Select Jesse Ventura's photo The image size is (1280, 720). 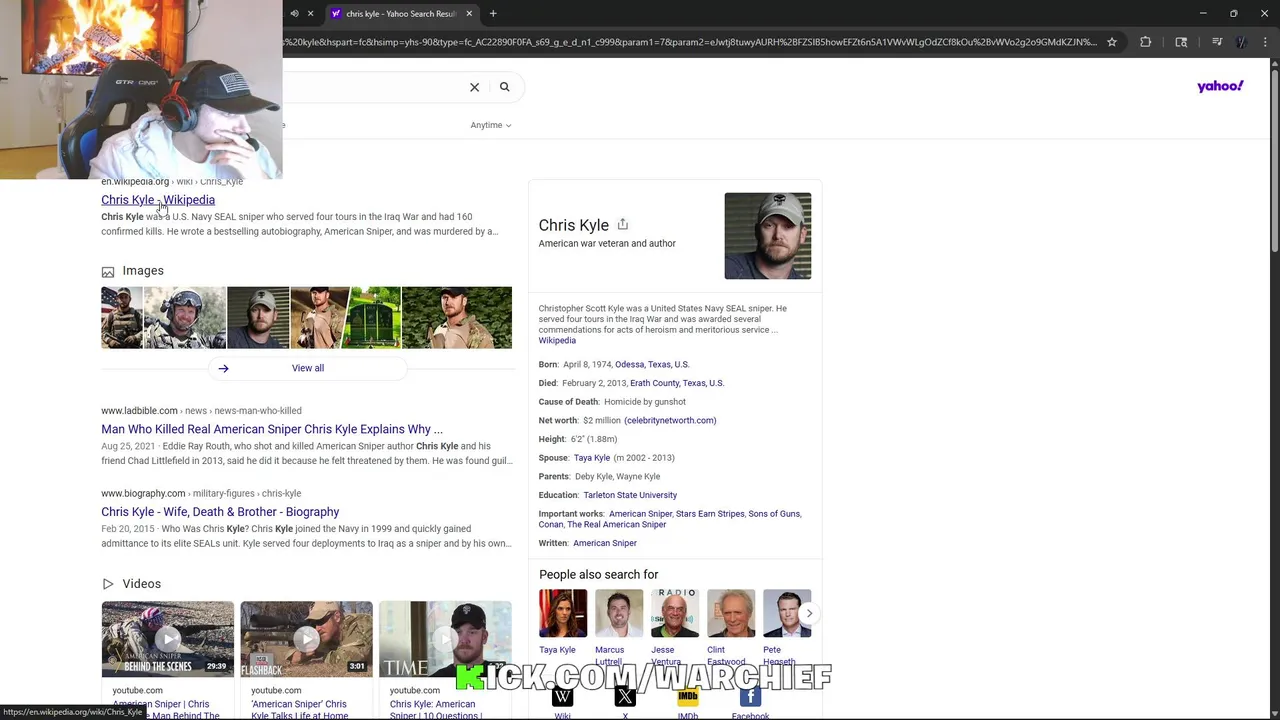(x=675, y=613)
